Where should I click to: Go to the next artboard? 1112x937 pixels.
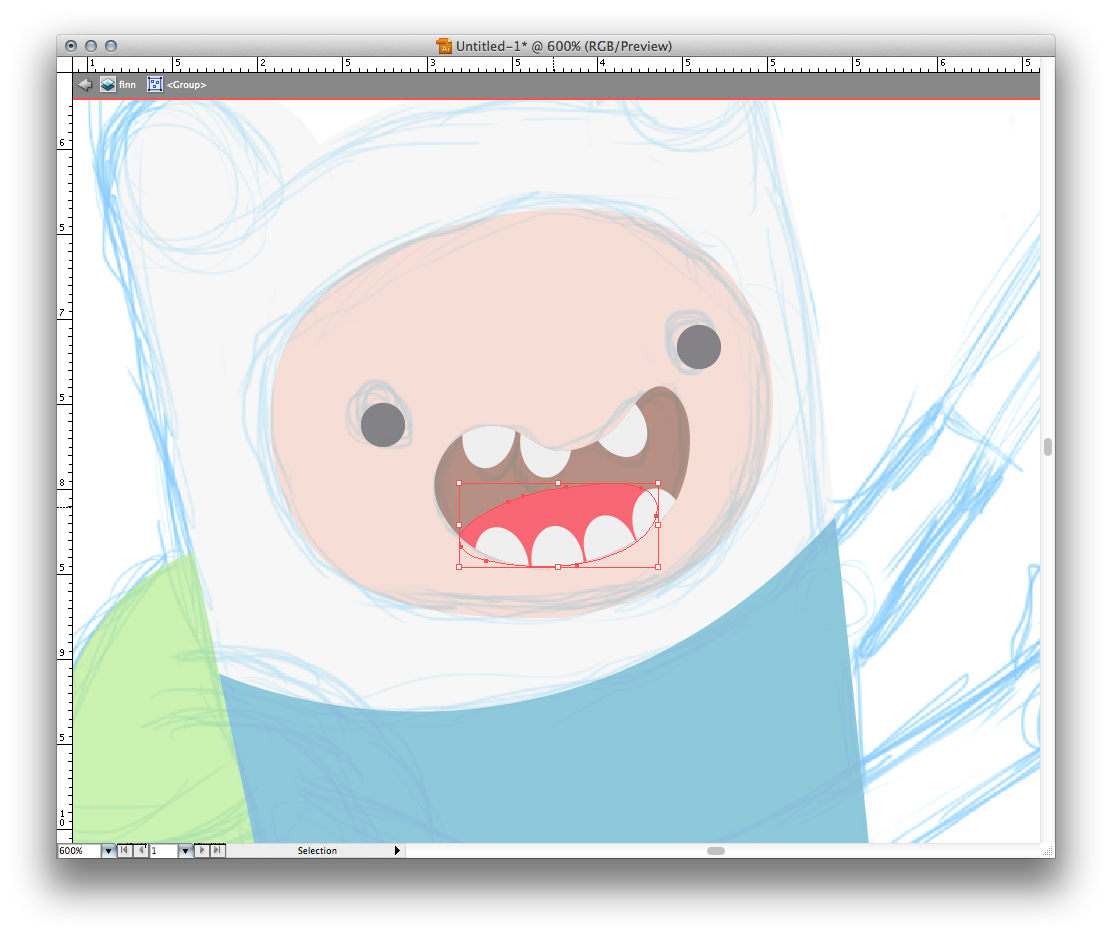click(x=202, y=851)
